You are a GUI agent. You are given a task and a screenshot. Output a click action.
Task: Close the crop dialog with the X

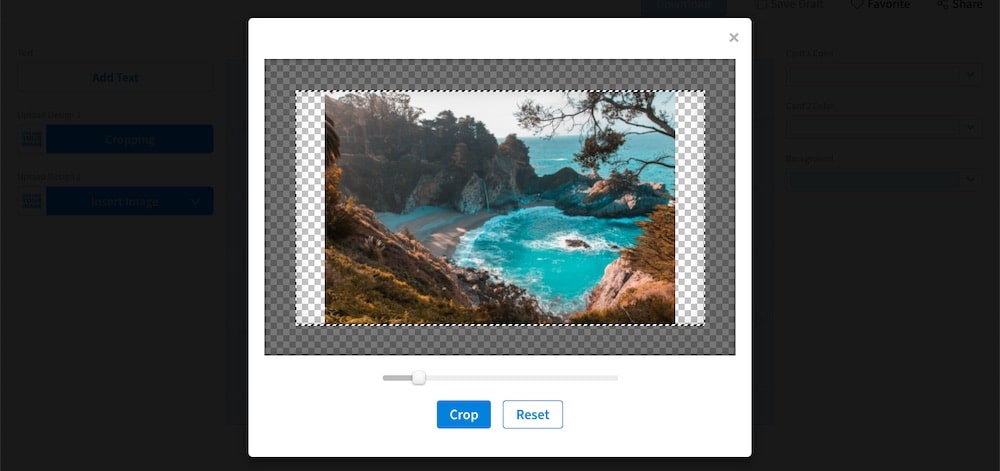733,38
